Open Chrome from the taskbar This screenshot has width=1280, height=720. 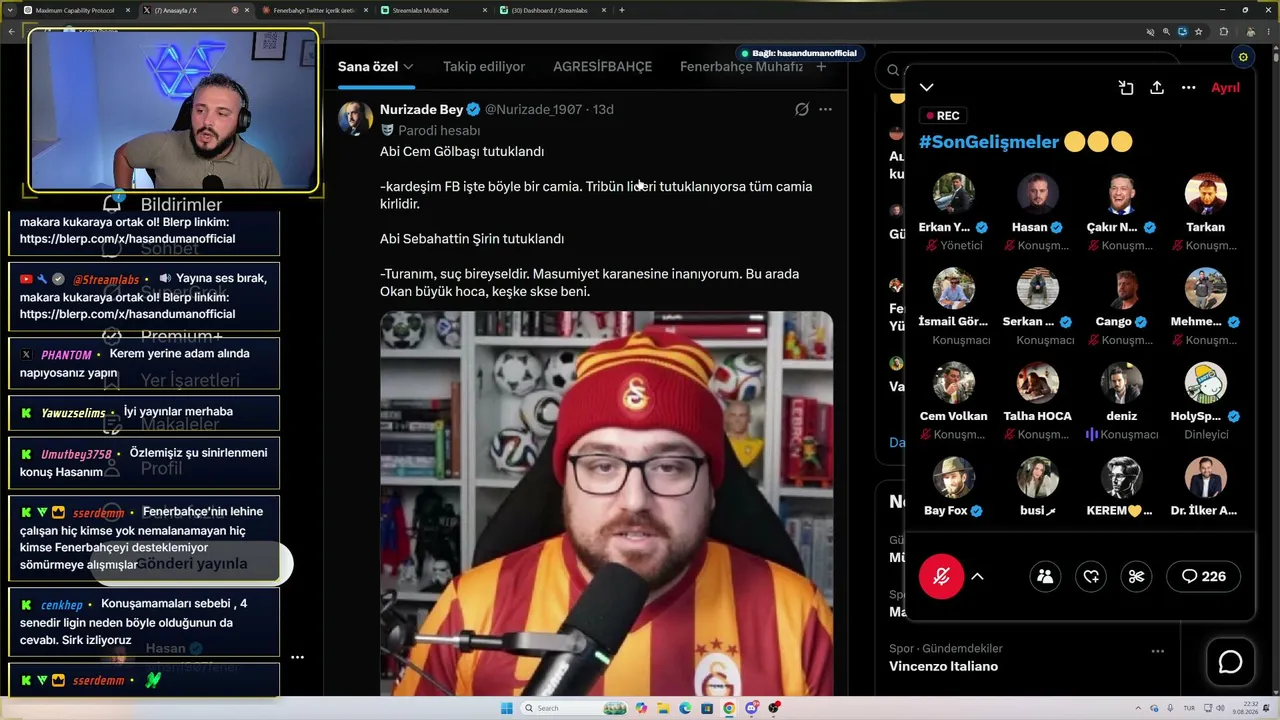[729, 708]
